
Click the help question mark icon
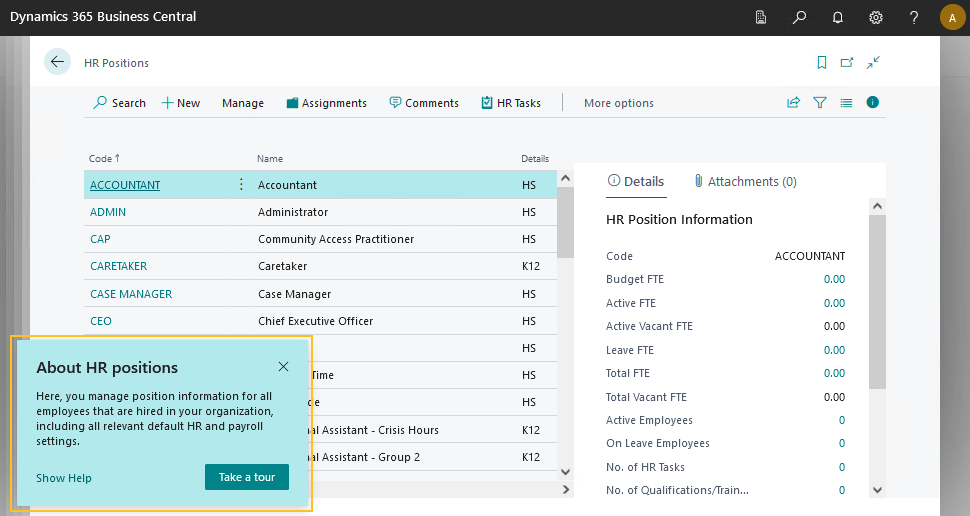coord(913,17)
